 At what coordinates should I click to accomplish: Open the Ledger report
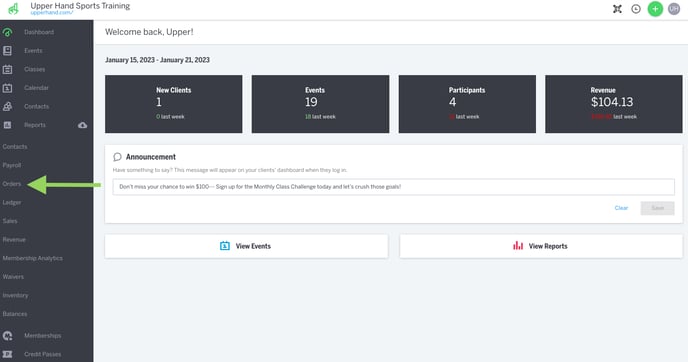click(x=12, y=202)
